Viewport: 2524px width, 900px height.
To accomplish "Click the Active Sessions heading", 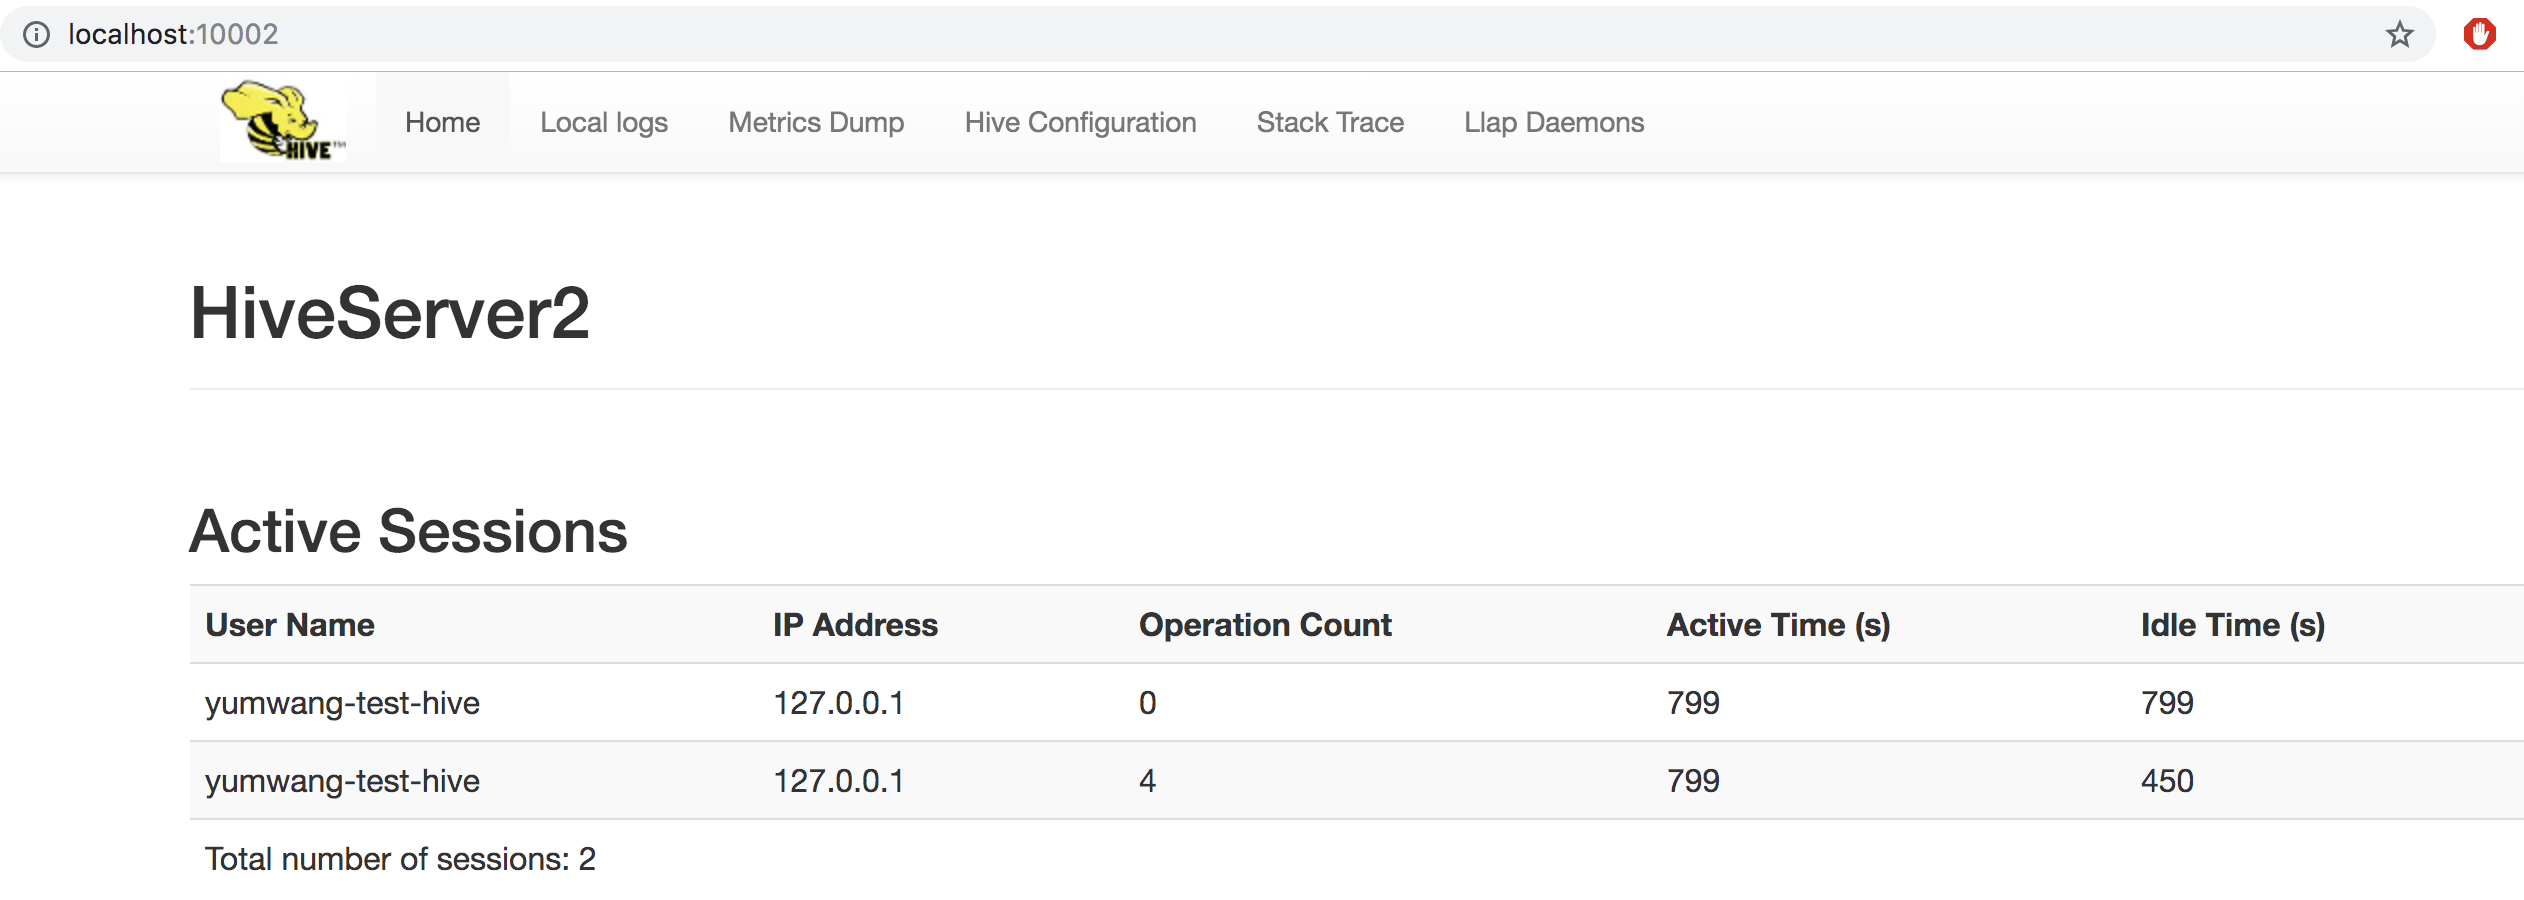I will pos(408,531).
